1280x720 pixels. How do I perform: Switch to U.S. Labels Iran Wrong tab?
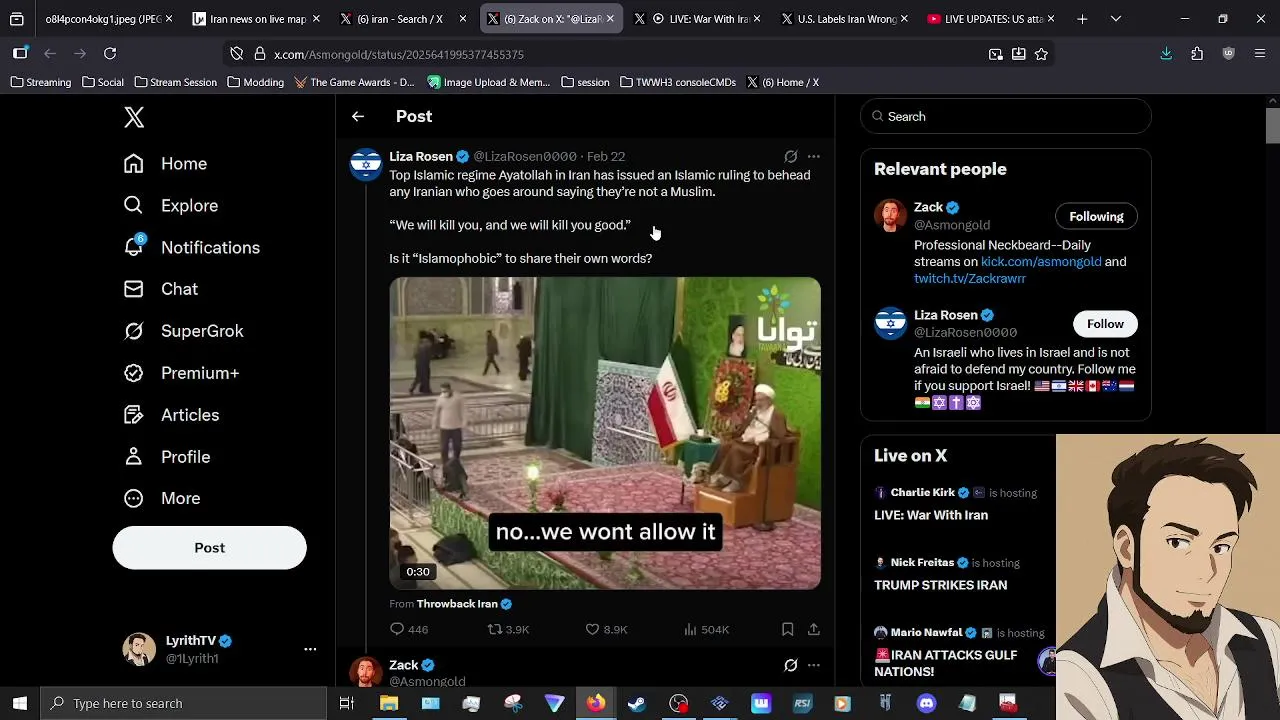(845, 19)
